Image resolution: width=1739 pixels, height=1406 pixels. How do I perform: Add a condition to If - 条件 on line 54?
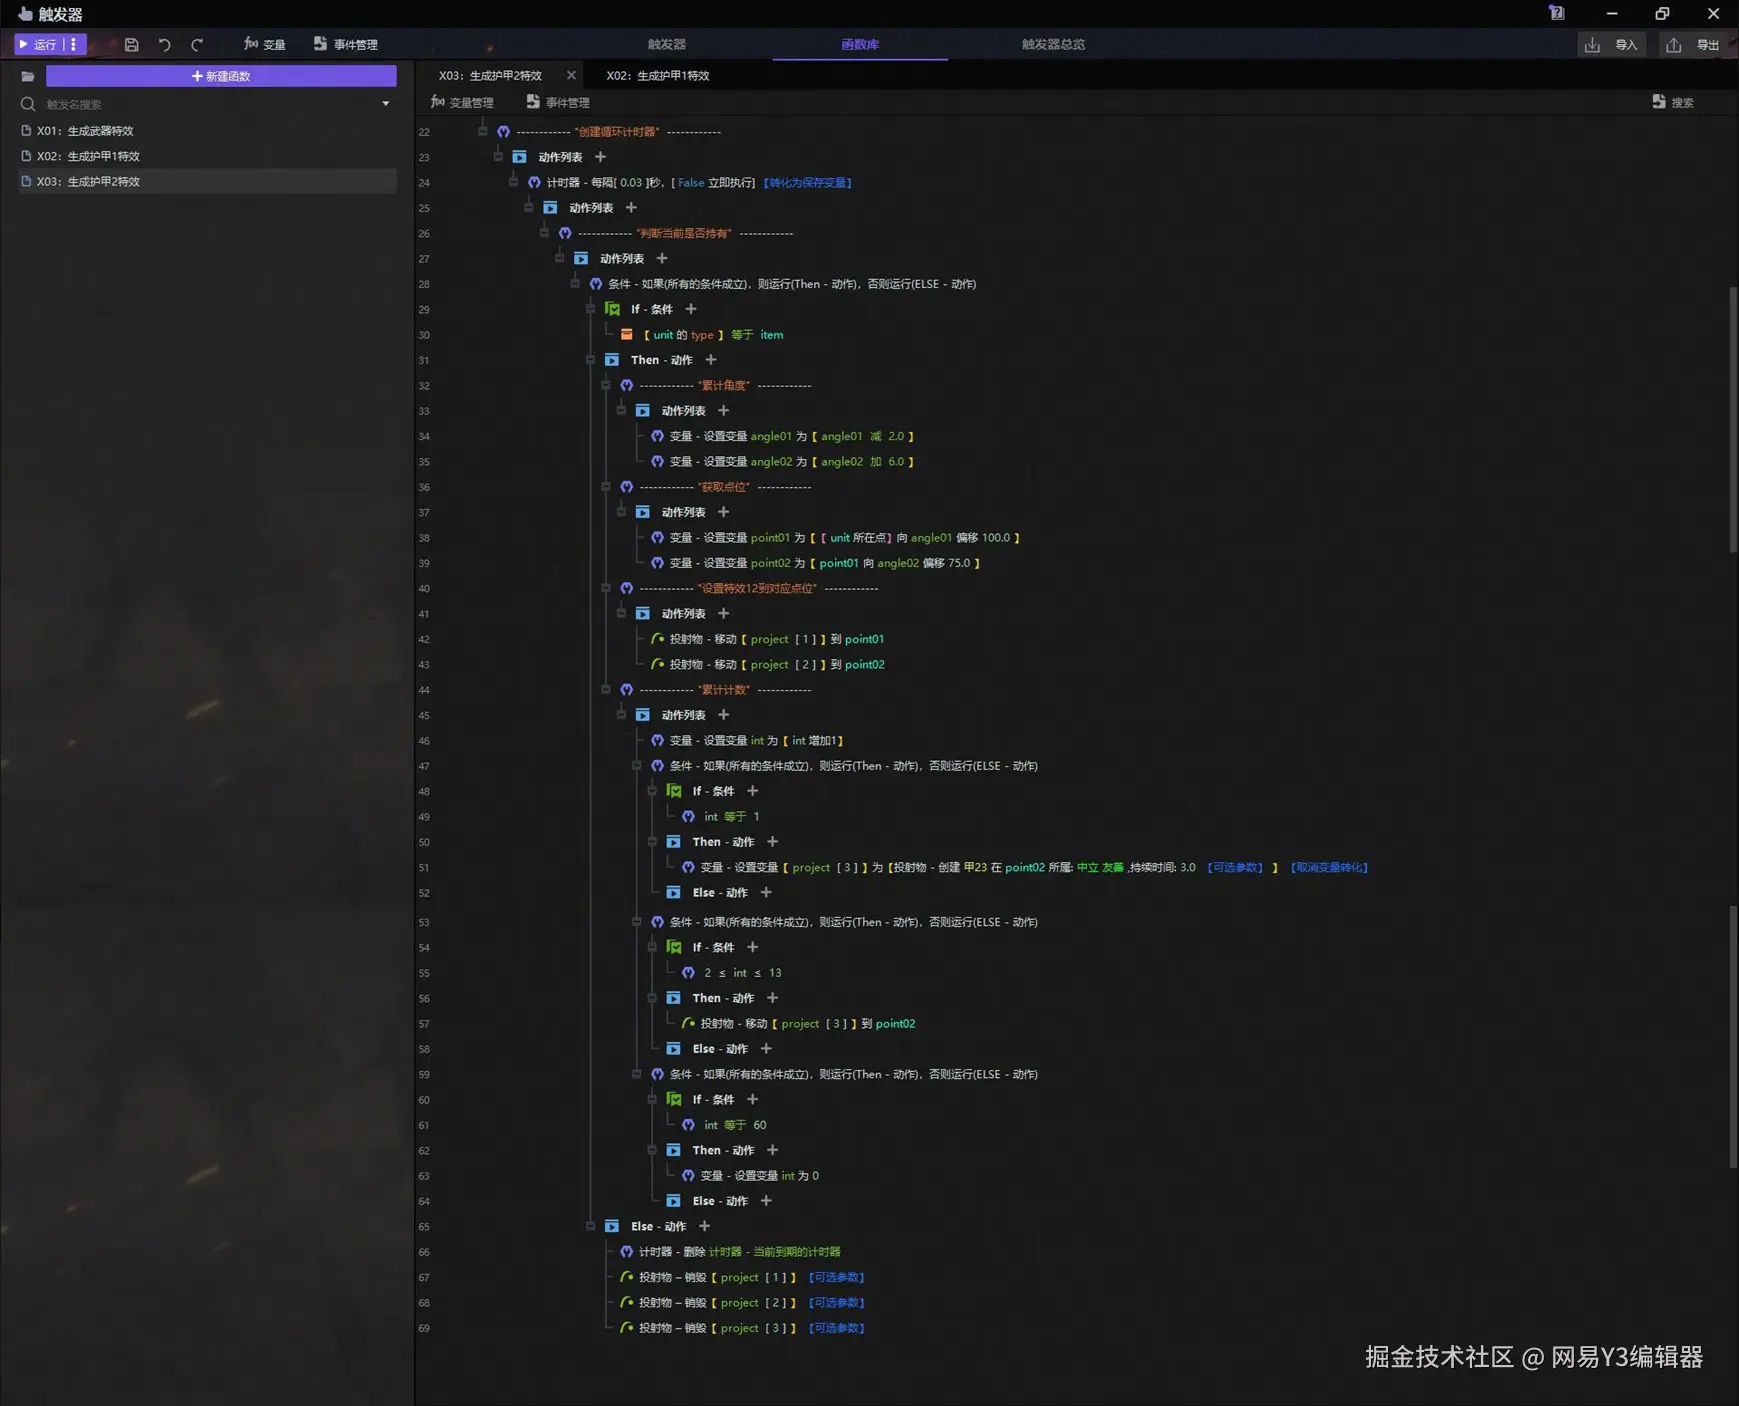[x=753, y=947]
